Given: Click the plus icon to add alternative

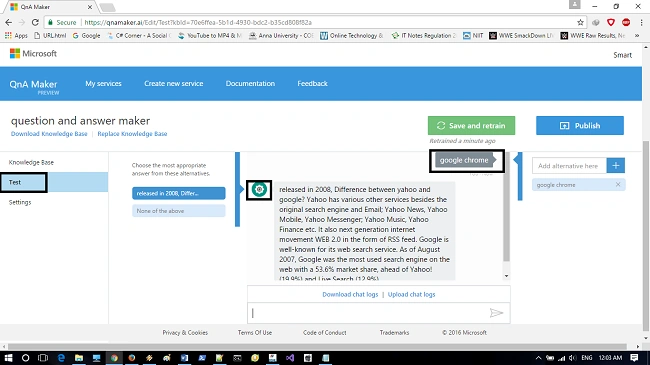Looking at the screenshot, I should pyautogui.click(x=616, y=165).
